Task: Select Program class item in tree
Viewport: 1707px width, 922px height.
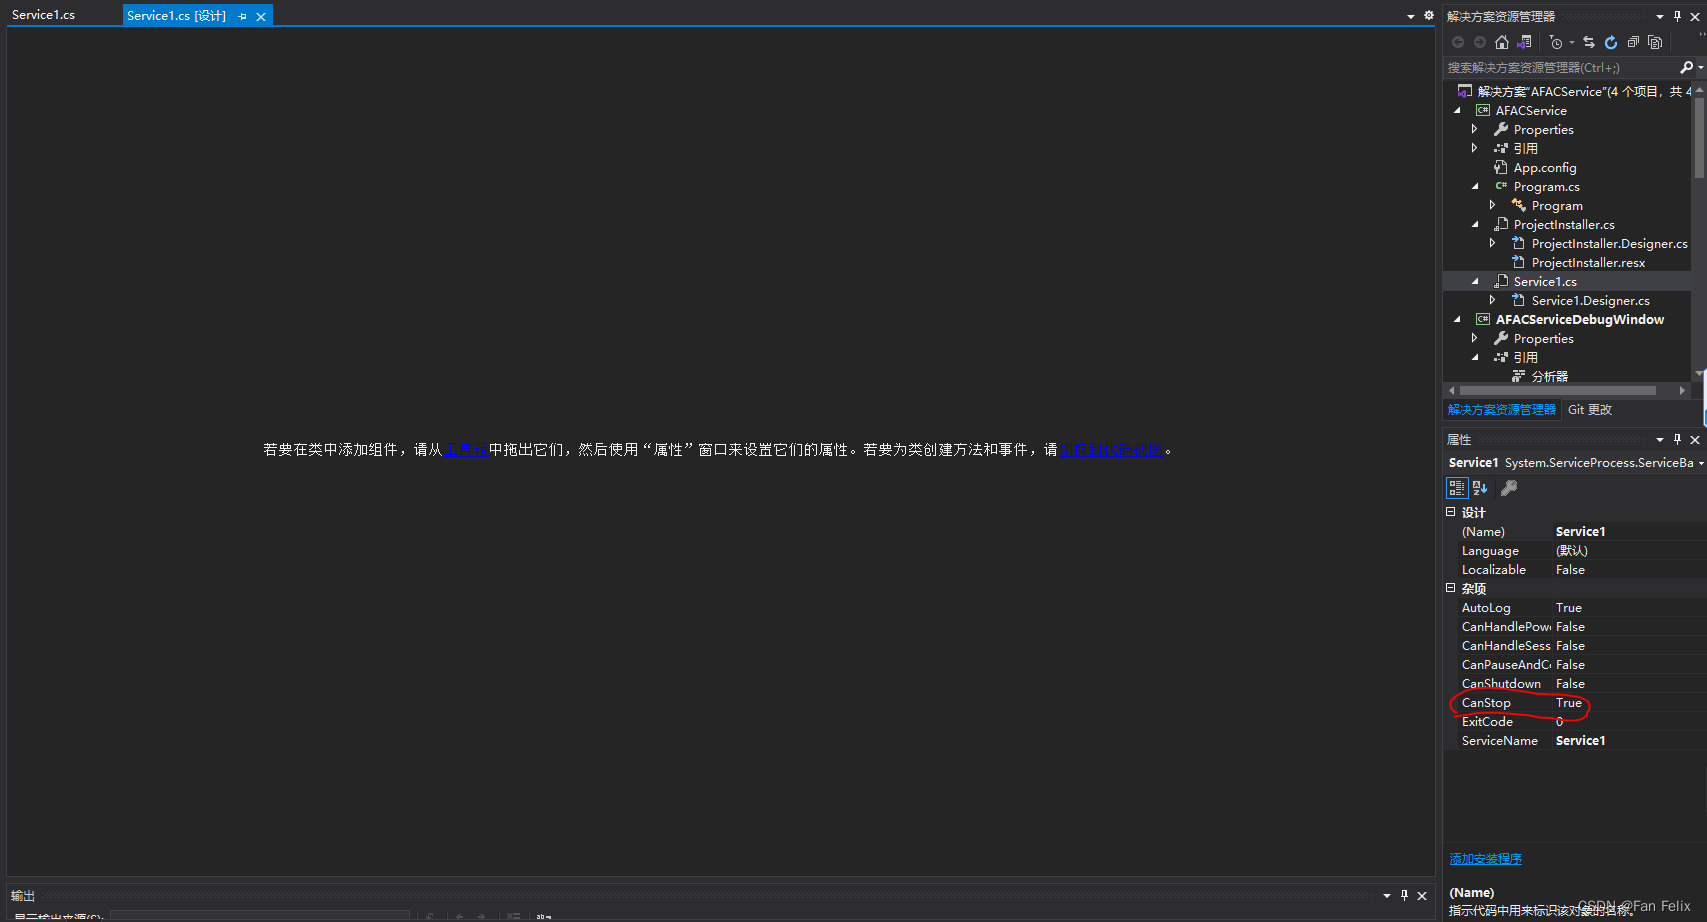Action: [x=1557, y=206]
